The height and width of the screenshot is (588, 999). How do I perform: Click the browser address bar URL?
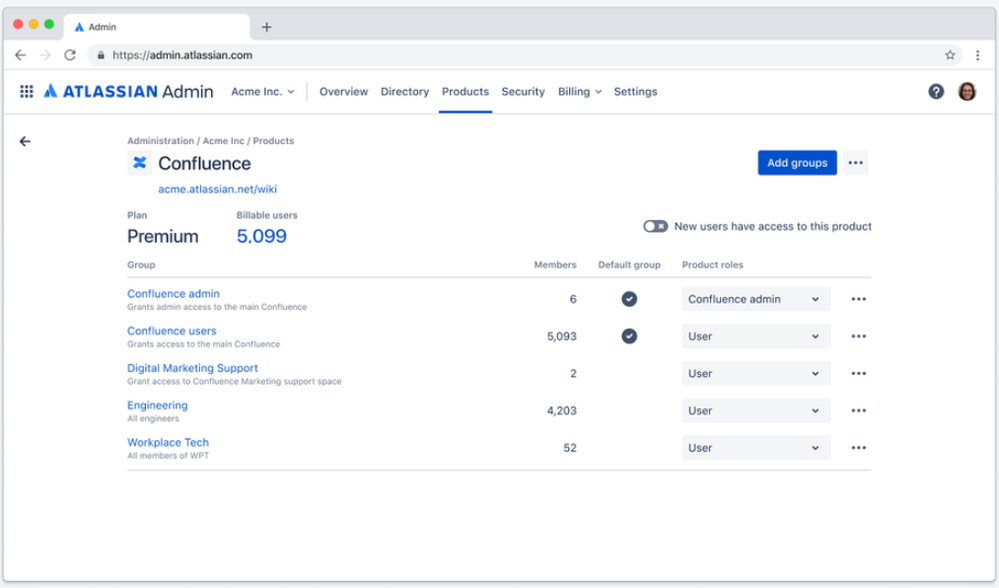click(182, 55)
